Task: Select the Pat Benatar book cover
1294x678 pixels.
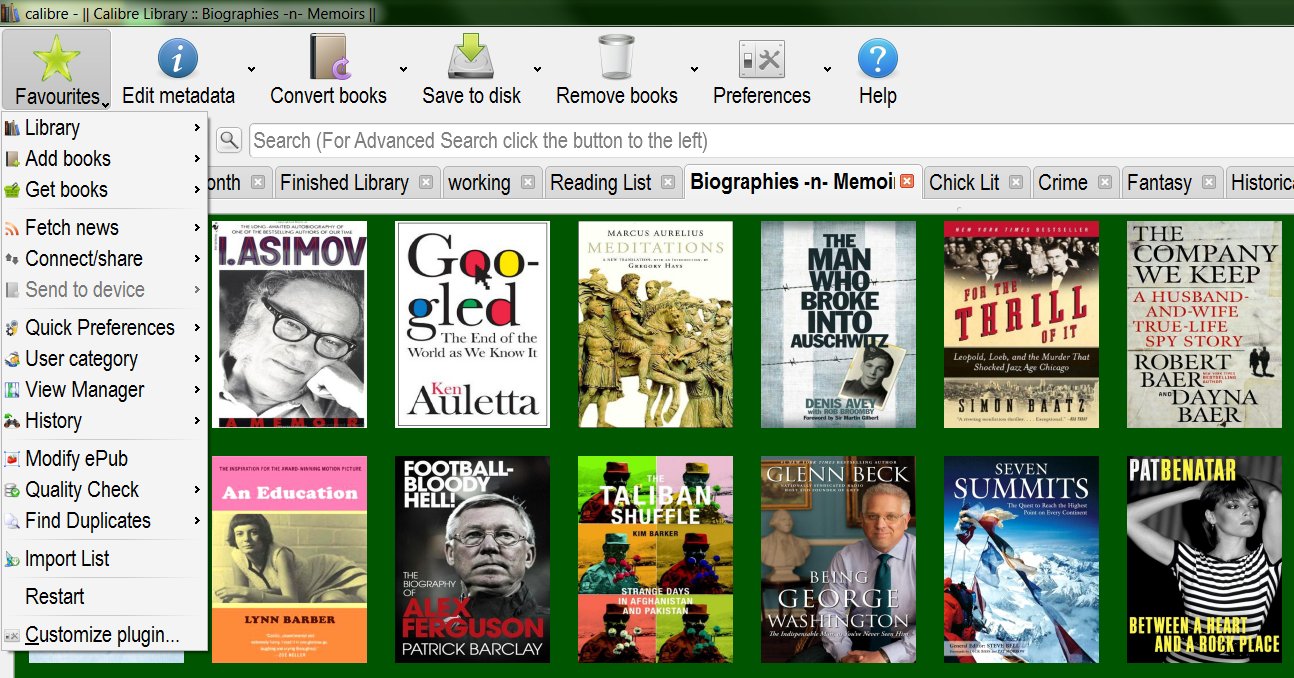Action: point(1204,560)
